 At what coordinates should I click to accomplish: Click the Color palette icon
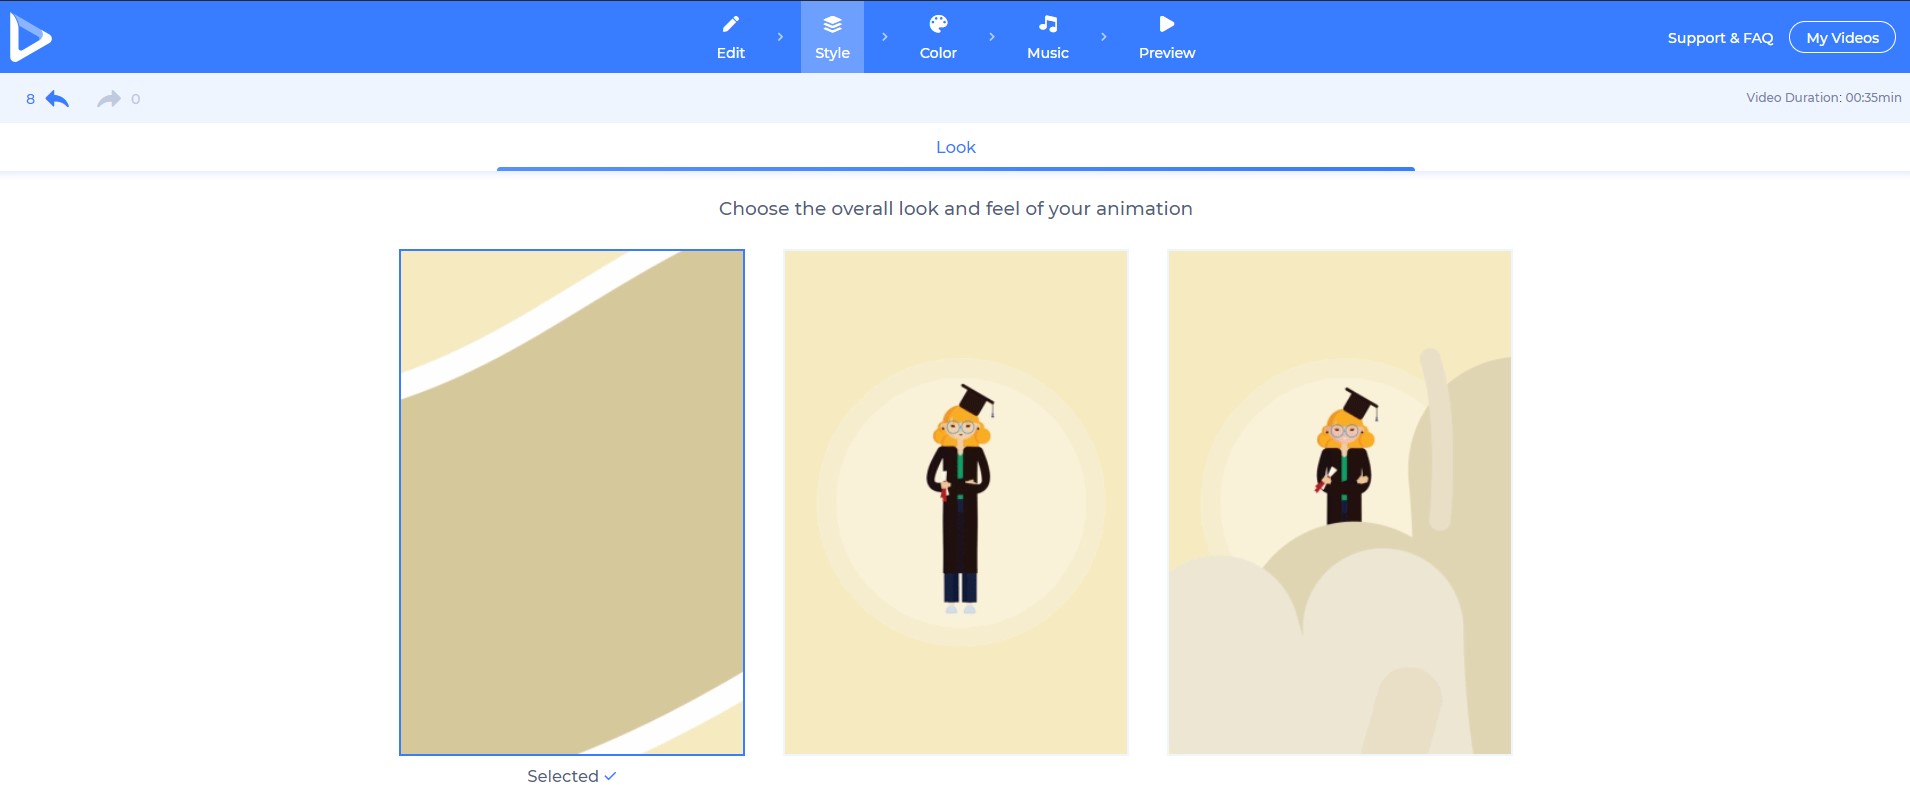[x=938, y=24]
